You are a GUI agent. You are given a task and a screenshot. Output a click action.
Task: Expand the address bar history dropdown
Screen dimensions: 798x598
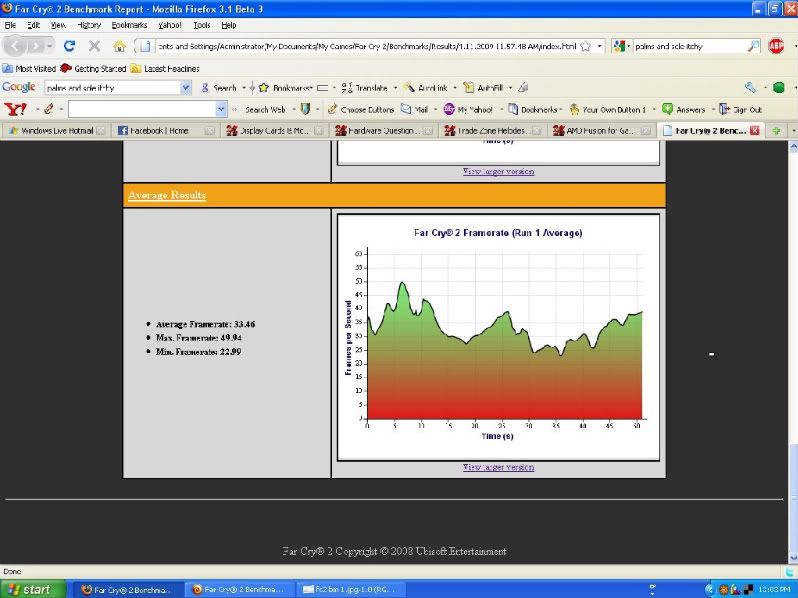click(600, 46)
